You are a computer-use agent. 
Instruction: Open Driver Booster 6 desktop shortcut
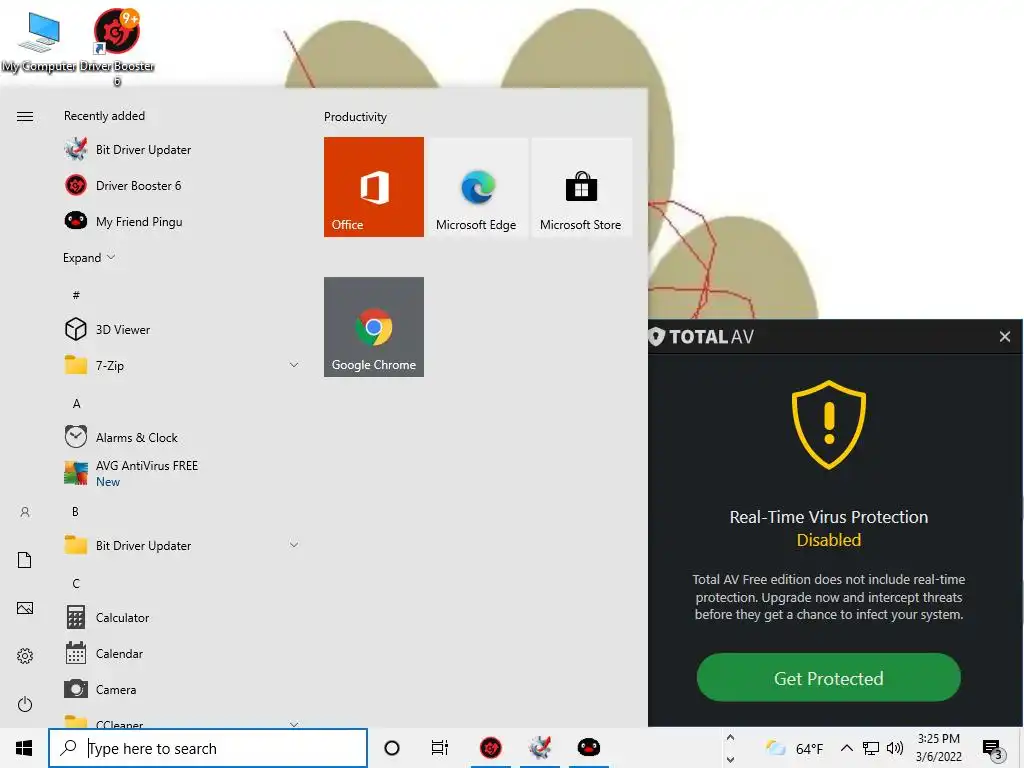click(117, 47)
